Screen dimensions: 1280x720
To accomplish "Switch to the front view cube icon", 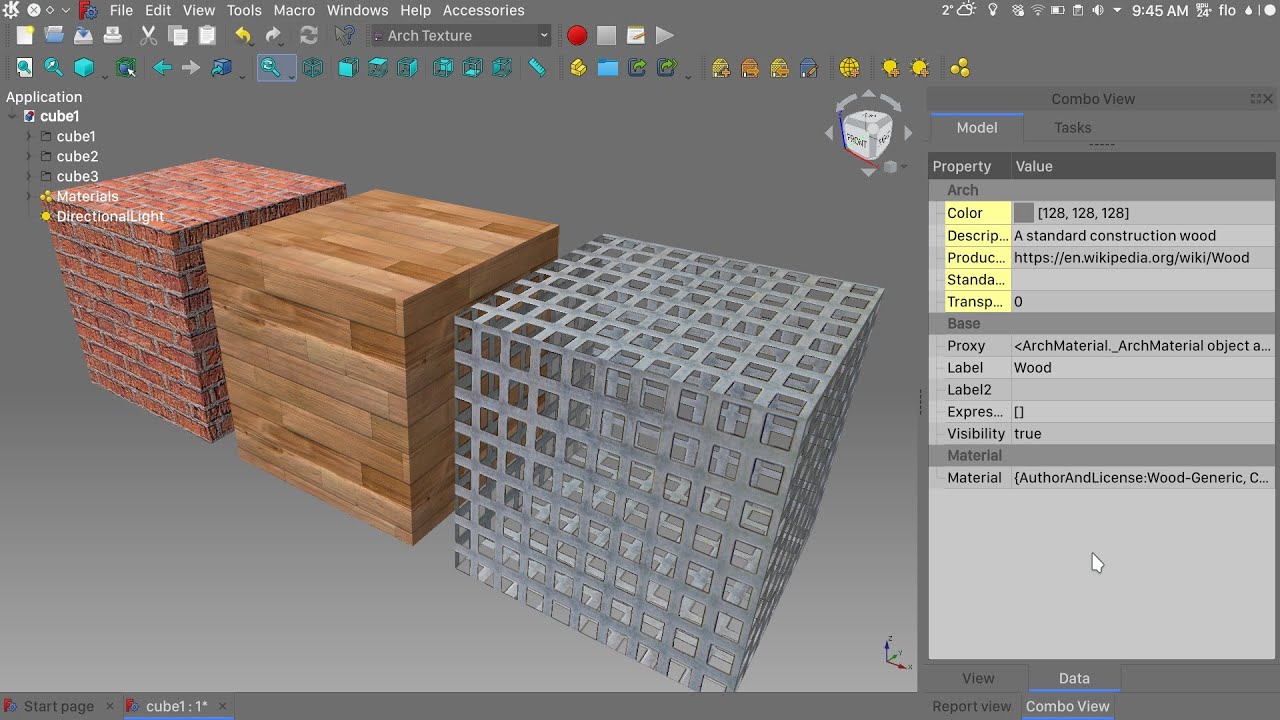I will click(348, 68).
